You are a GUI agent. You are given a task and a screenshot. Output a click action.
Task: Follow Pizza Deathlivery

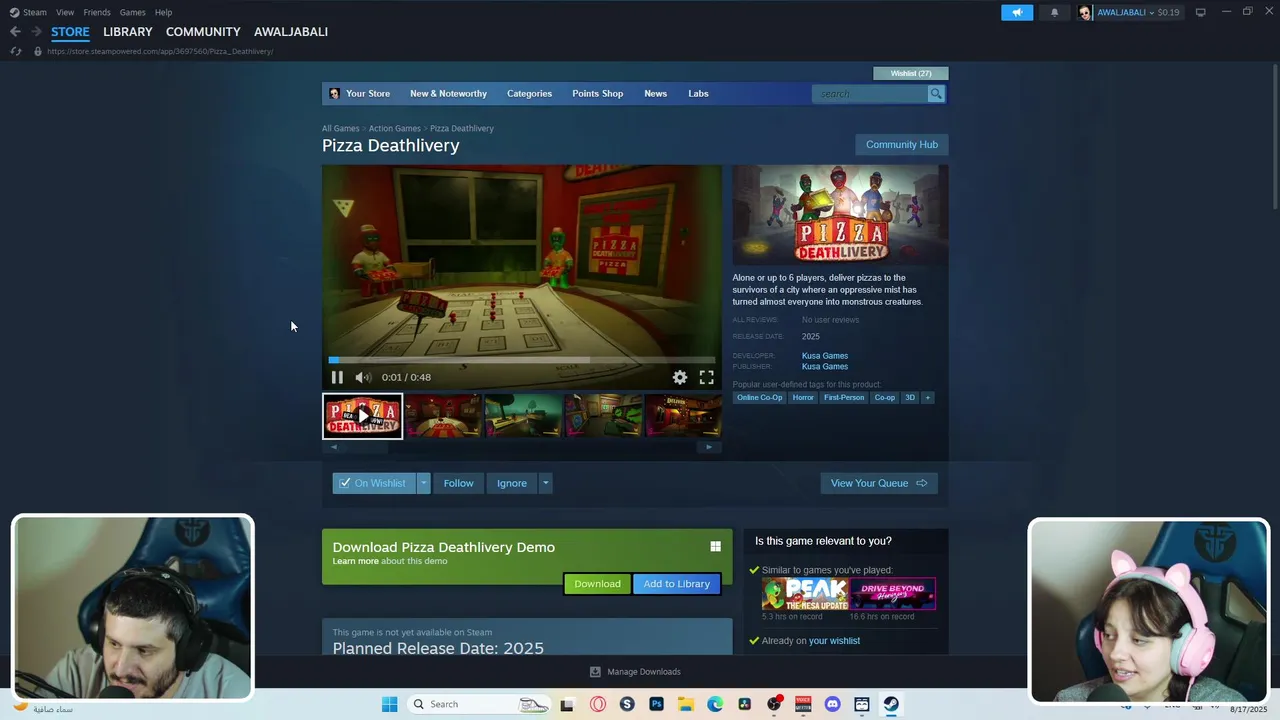(x=458, y=483)
